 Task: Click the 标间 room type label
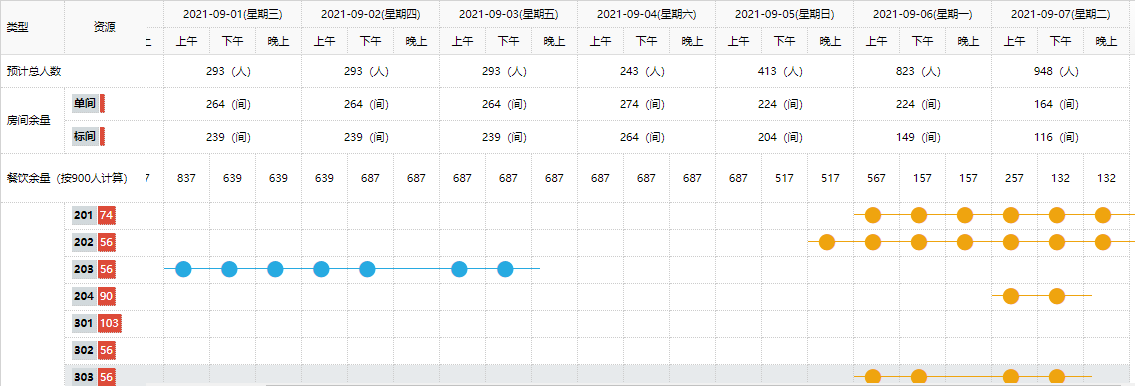tap(85, 136)
